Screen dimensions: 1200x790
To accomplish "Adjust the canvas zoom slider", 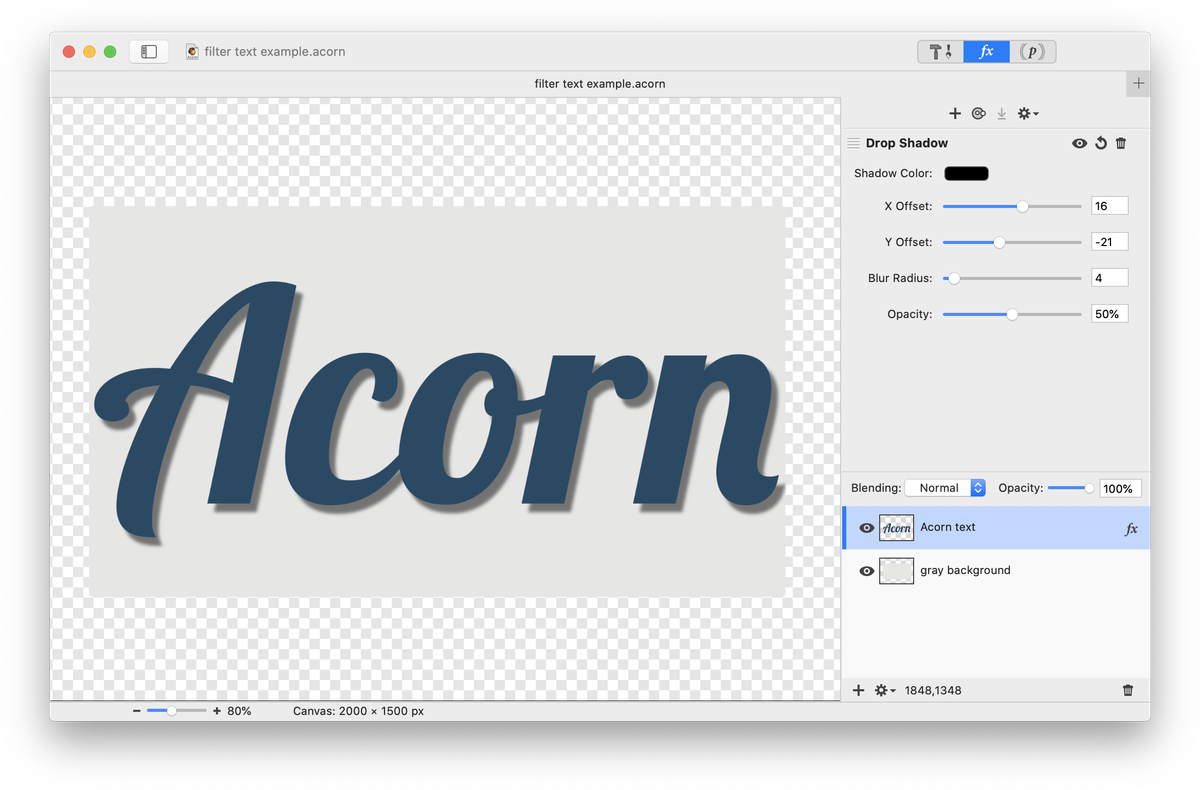I will (177, 711).
